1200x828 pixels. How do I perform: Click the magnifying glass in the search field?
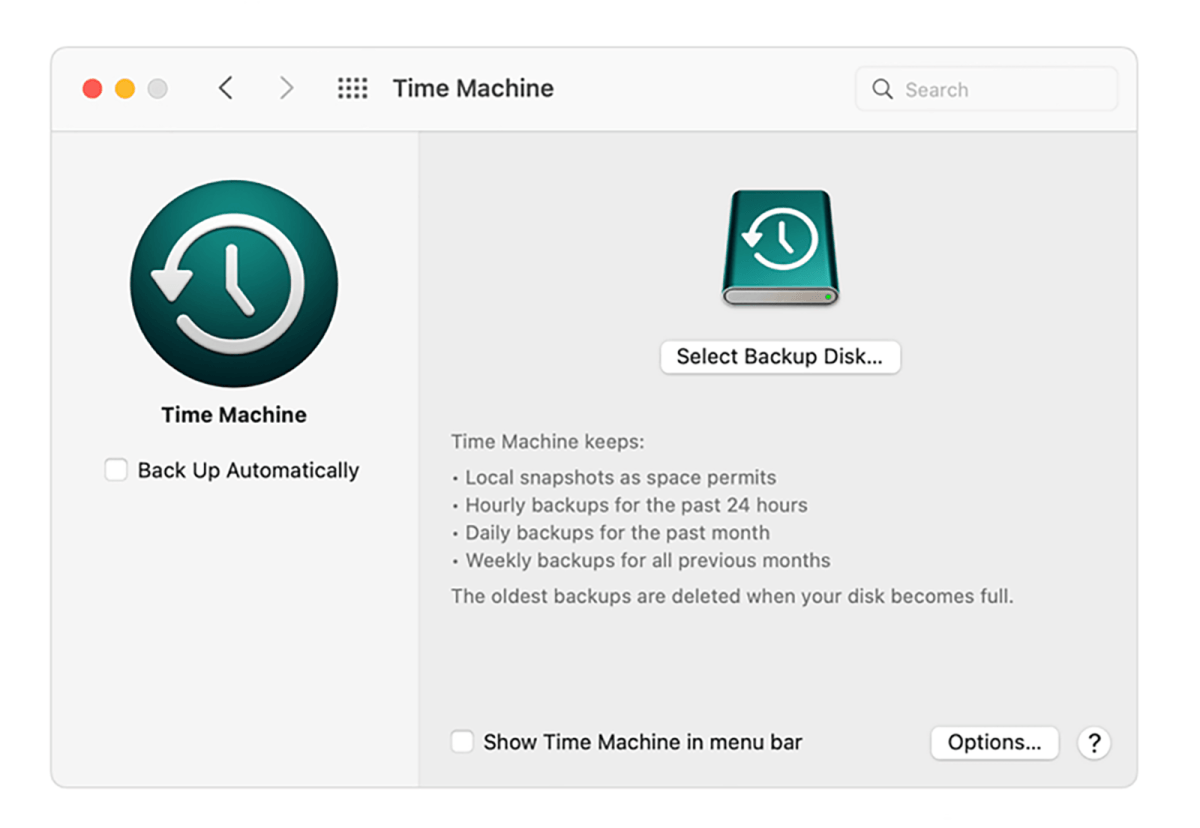click(882, 89)
